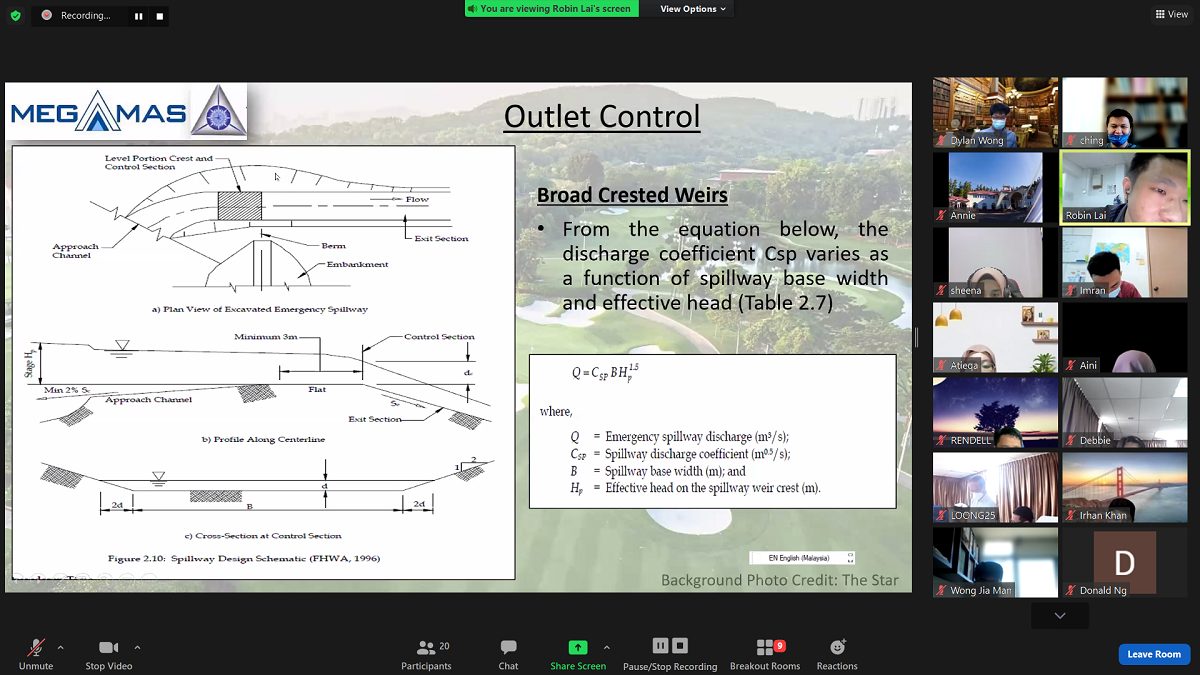Click the Pause/Stop Recording toolbar button
The image size is (1200, 675).
point(670,654)
